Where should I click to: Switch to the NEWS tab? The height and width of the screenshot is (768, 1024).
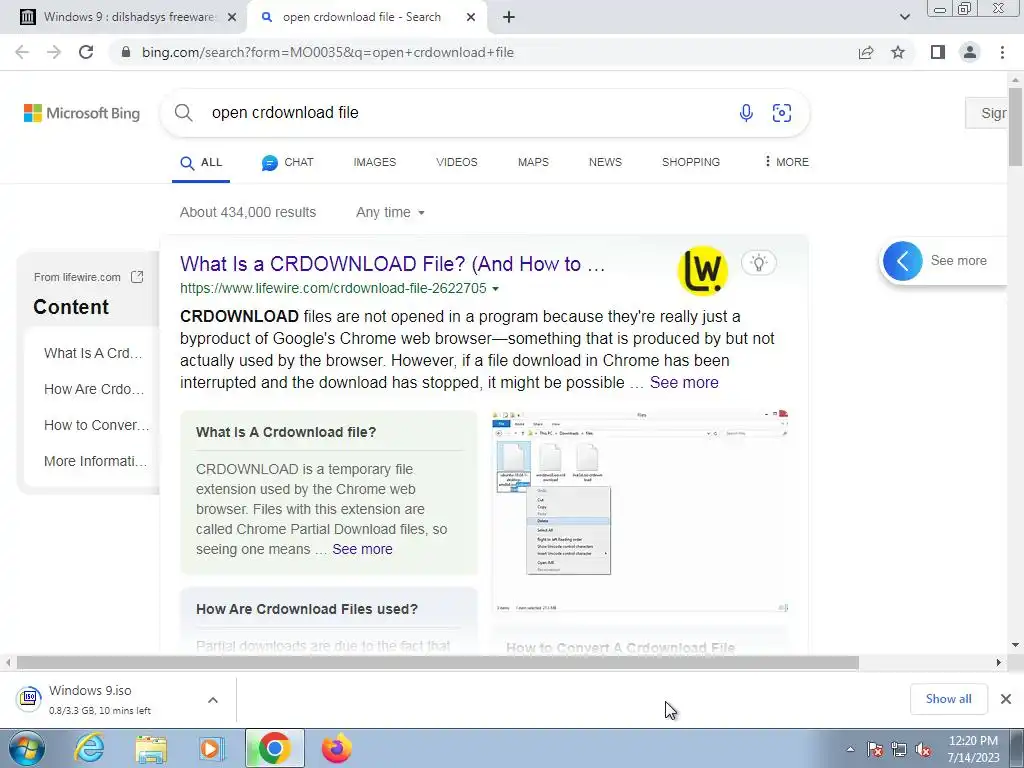tap(605, 162)
